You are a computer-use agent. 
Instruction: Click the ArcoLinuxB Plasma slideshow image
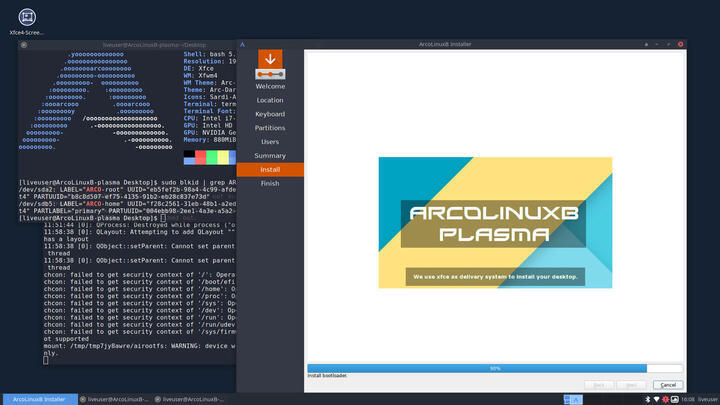495,223
